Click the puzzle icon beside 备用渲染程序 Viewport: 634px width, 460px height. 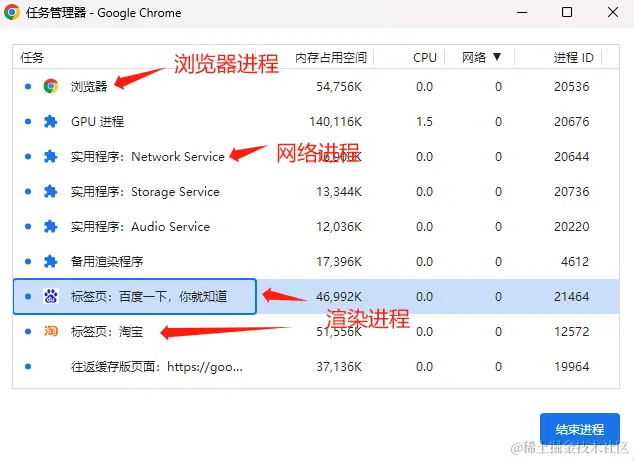[51, 262]
